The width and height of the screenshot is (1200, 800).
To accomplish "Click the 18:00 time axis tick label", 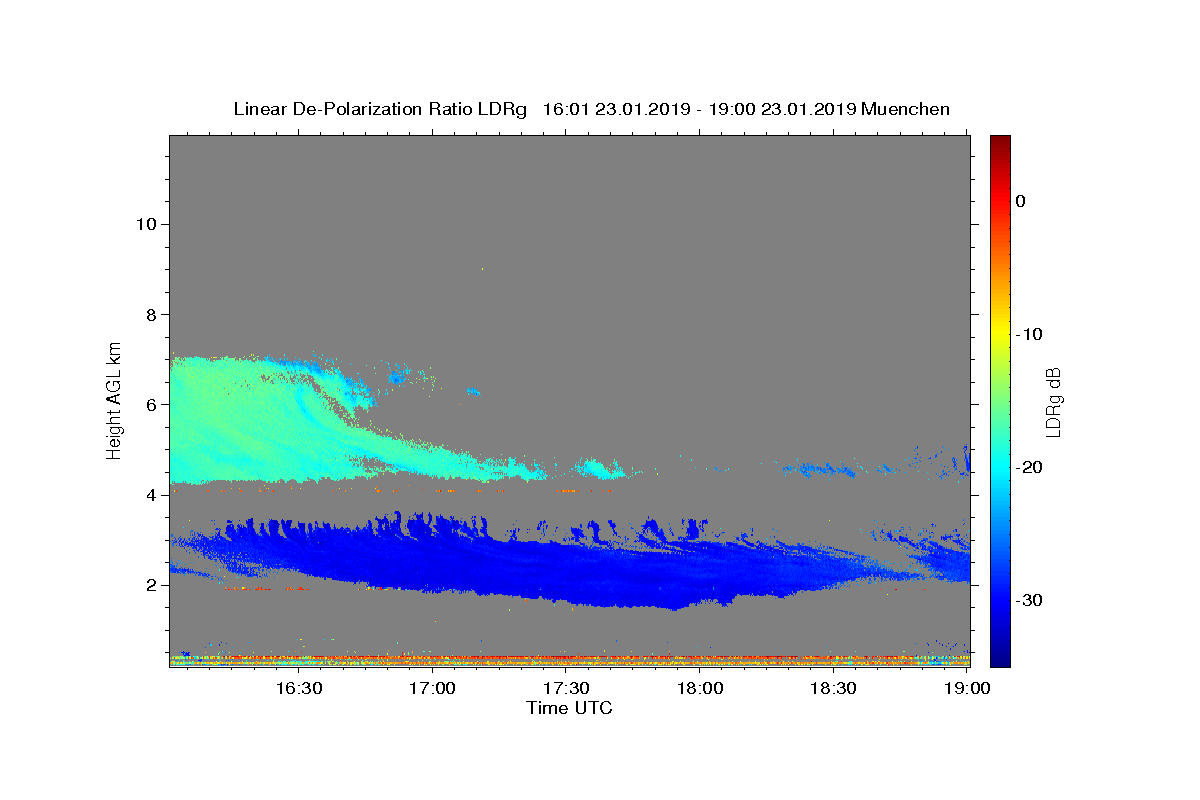I will point(700,689).
